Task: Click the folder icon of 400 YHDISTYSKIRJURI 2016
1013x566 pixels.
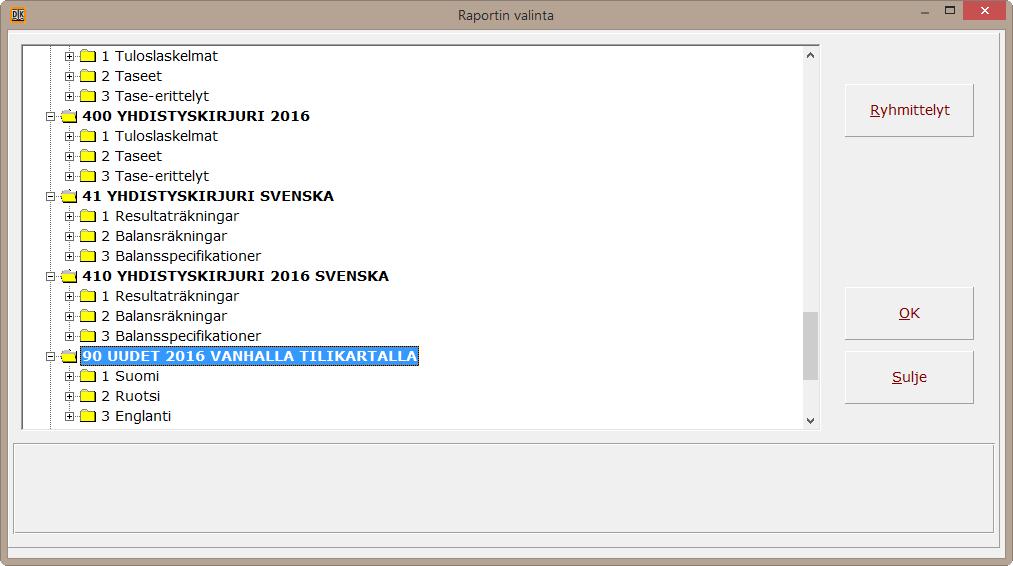Action: [x=68, y=116]
